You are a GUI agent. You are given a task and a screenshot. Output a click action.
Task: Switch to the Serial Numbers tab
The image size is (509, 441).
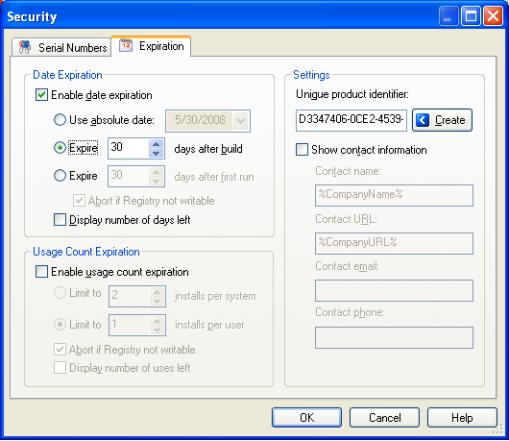[x=62, y=47]
